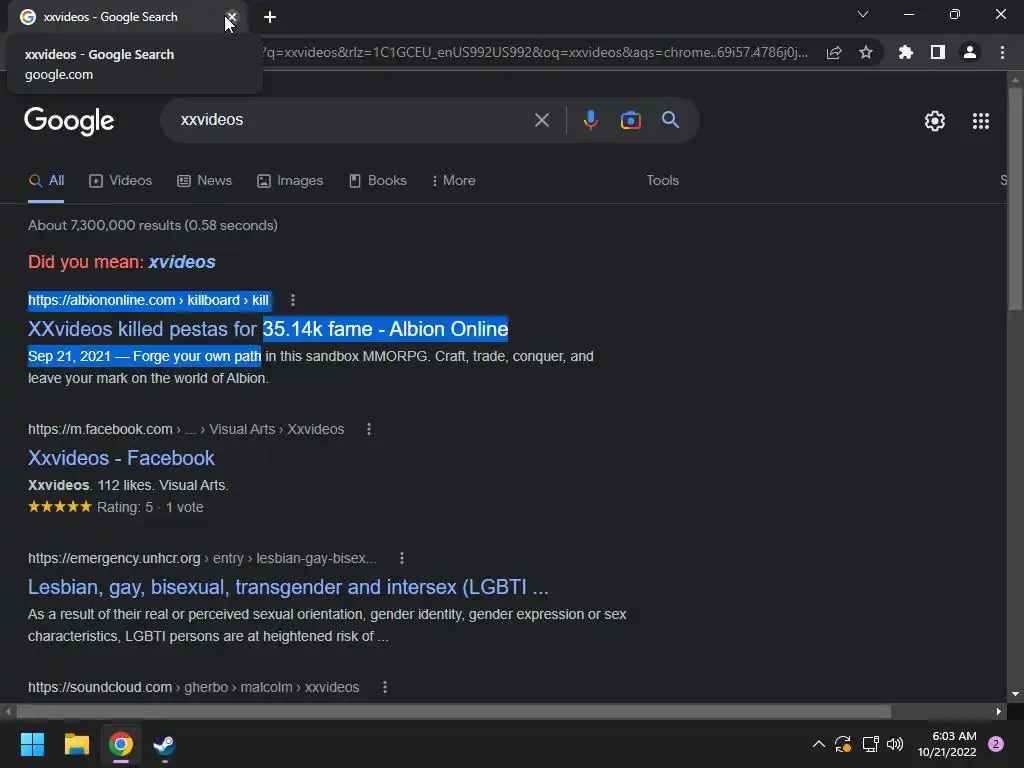
Task: Open the Albion Online killboard result title
Action: [x=268, y=329]
